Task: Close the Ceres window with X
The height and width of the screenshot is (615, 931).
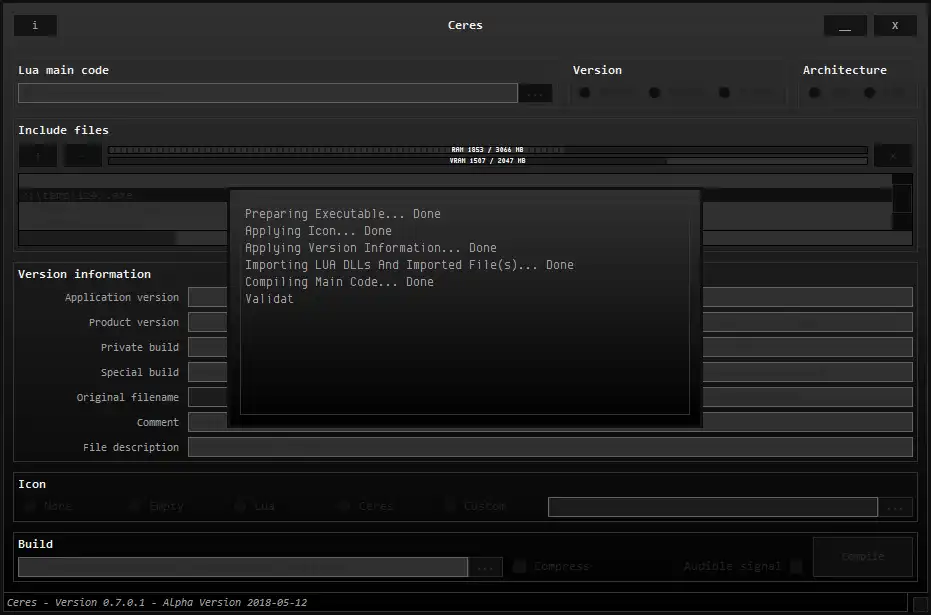Action: click(x=895, y=26)
